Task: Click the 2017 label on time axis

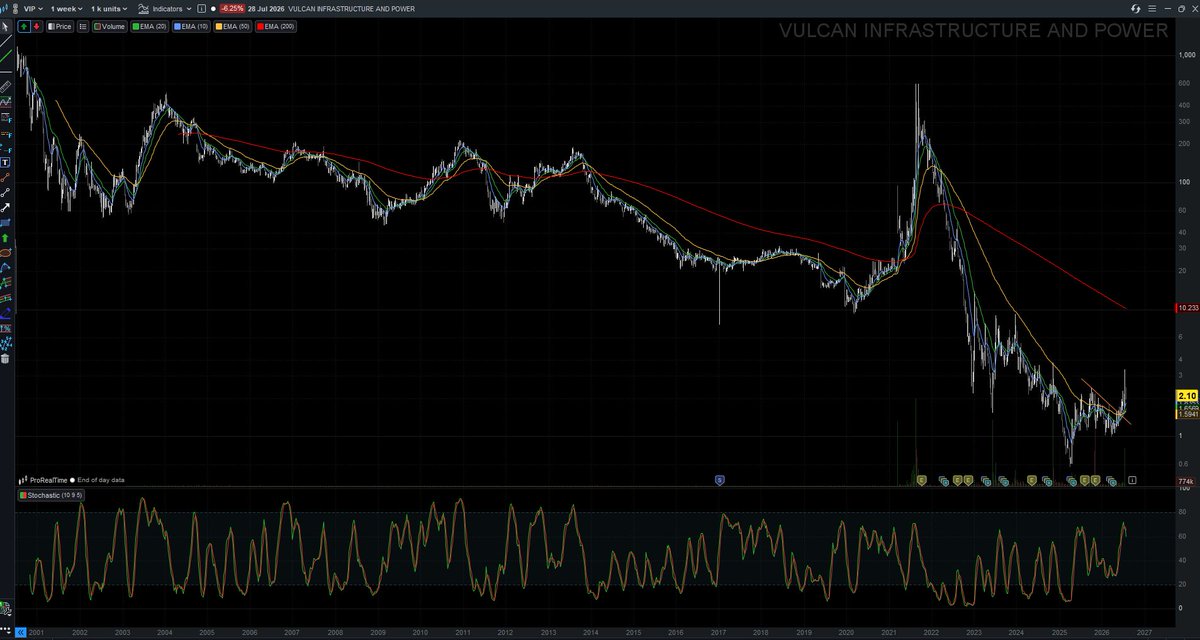Action: tap(718, 632)
